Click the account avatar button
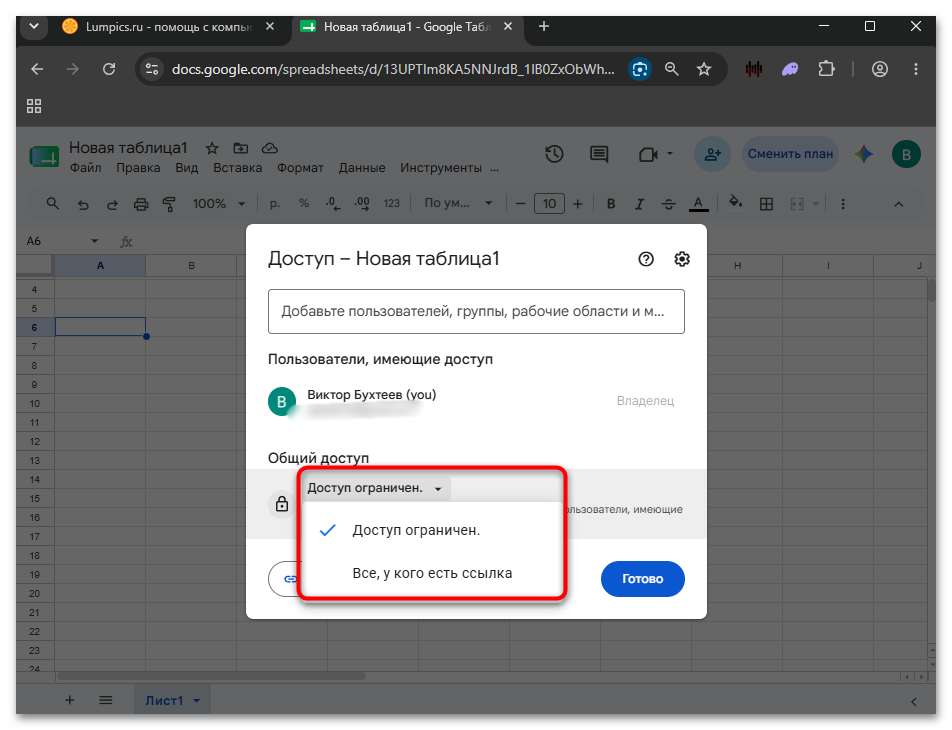This screenshot has height=730, width=952. (906, 154)
